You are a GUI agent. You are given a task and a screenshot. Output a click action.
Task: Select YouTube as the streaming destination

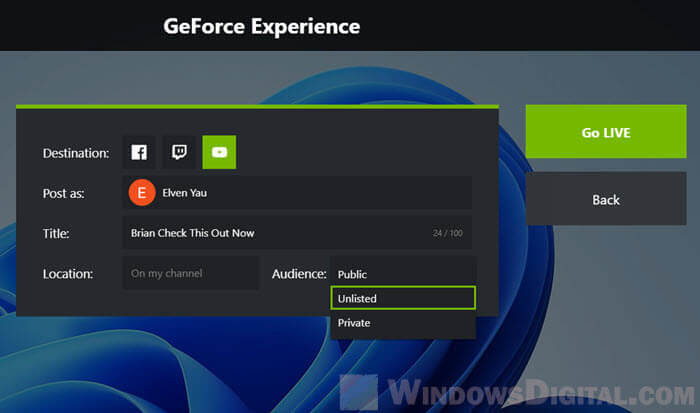point(219,152)
